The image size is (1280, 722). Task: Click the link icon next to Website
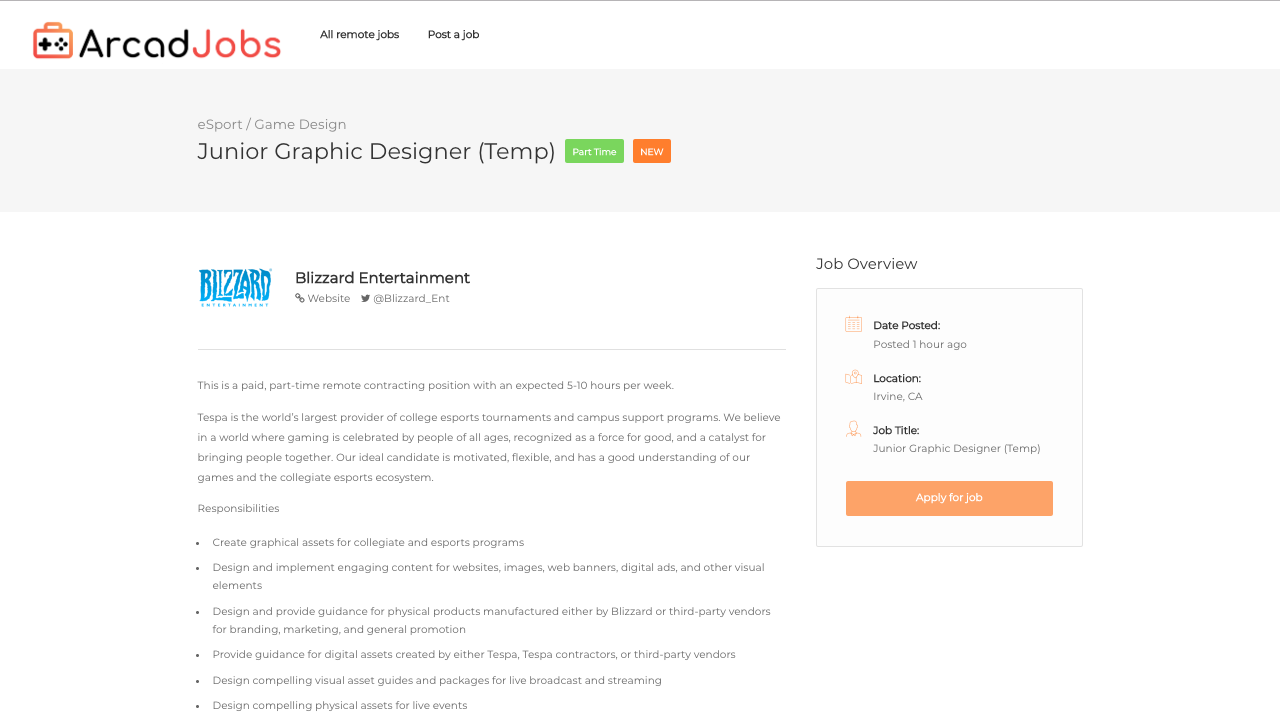coord(299,297)
